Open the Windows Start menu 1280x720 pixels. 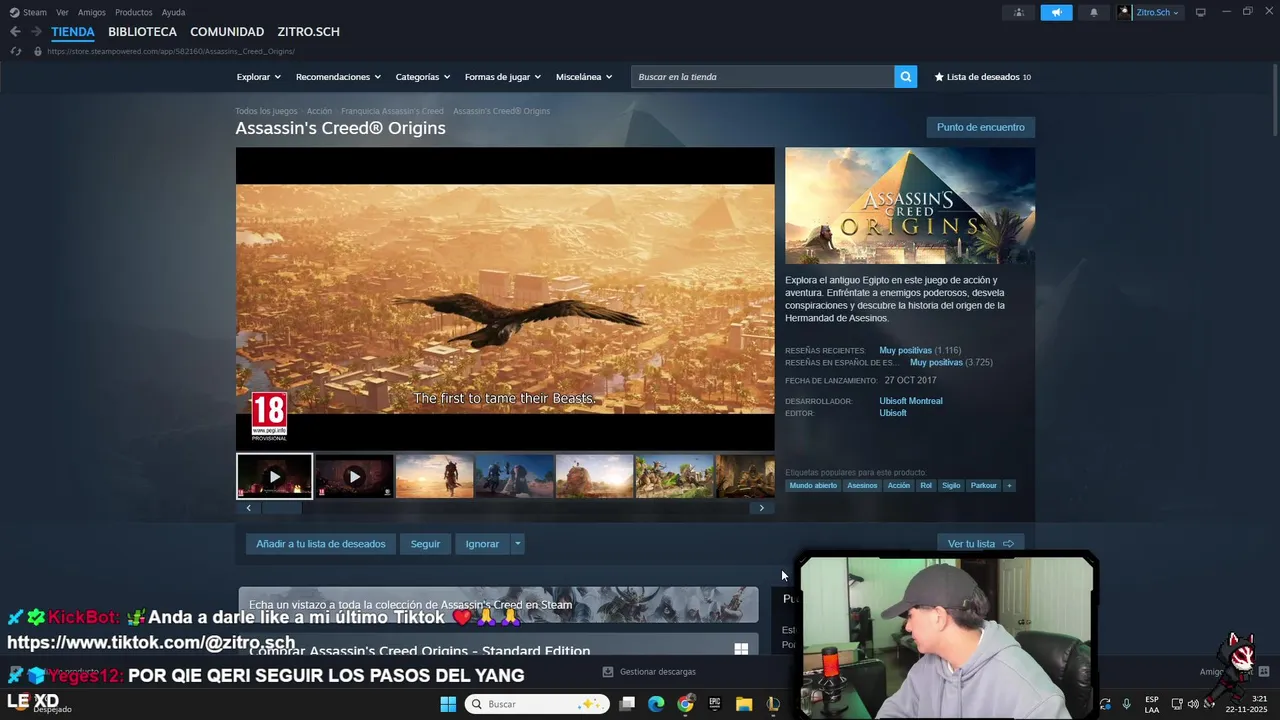click(448, 704)
